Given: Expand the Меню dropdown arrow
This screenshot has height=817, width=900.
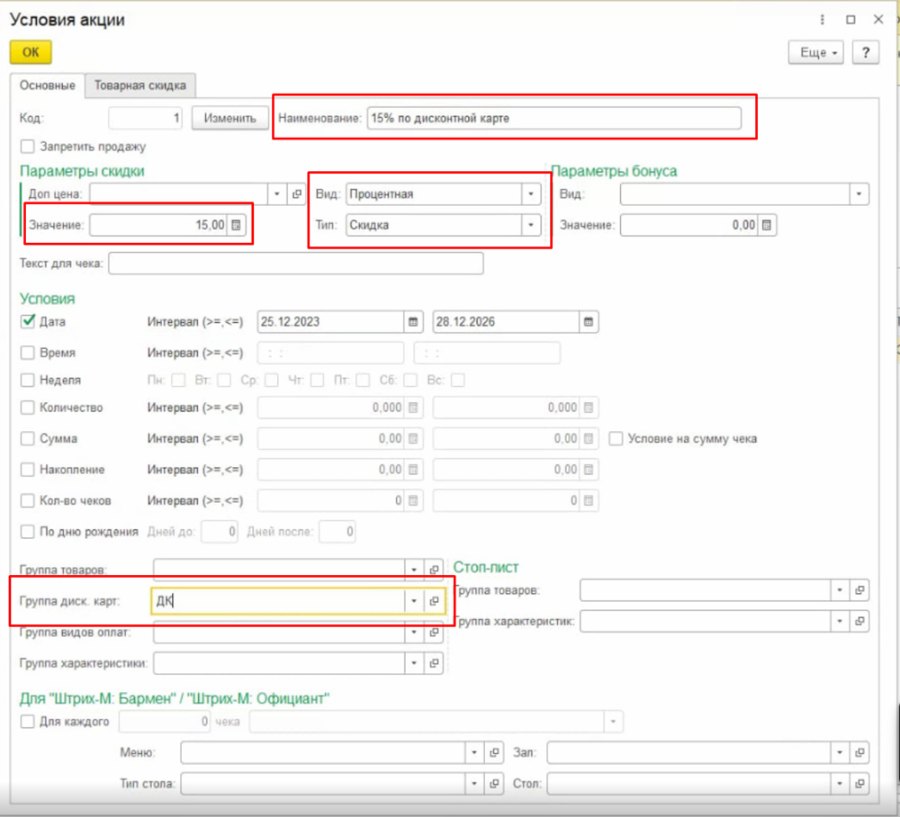Looking at the screenshot, I should [474, 752].
